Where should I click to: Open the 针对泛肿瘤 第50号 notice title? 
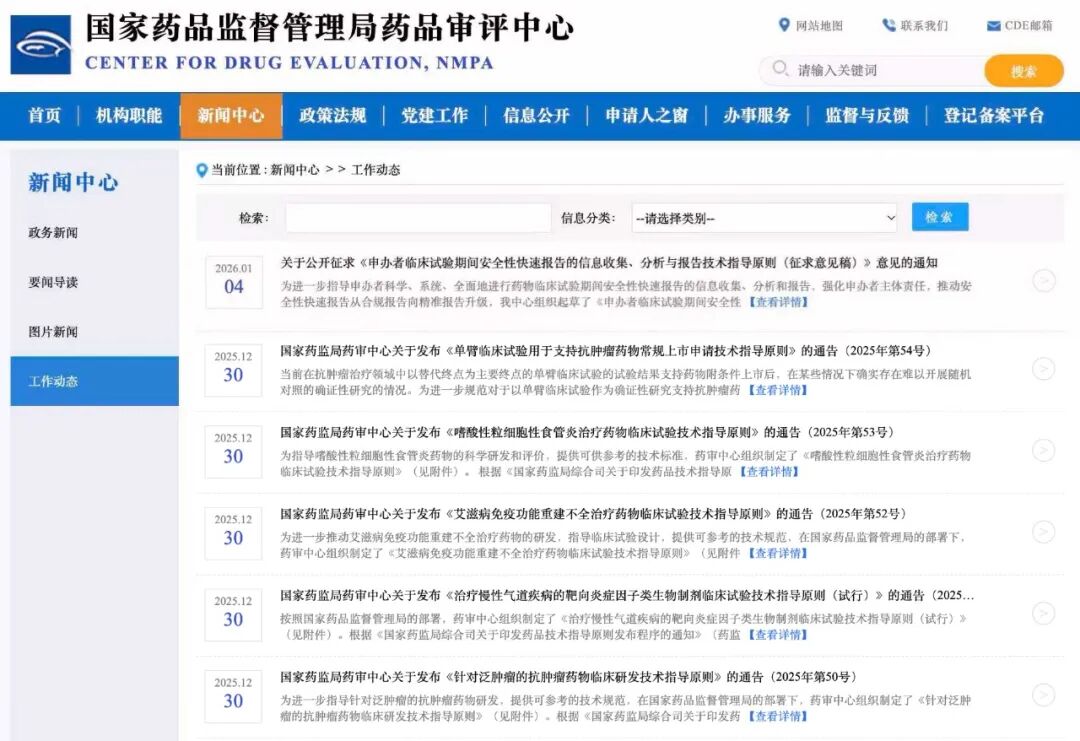click(x=568, y=677)
